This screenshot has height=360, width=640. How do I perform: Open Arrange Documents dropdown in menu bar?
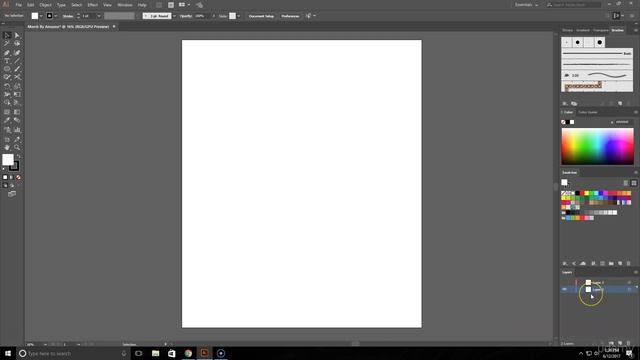pos(184,5)
